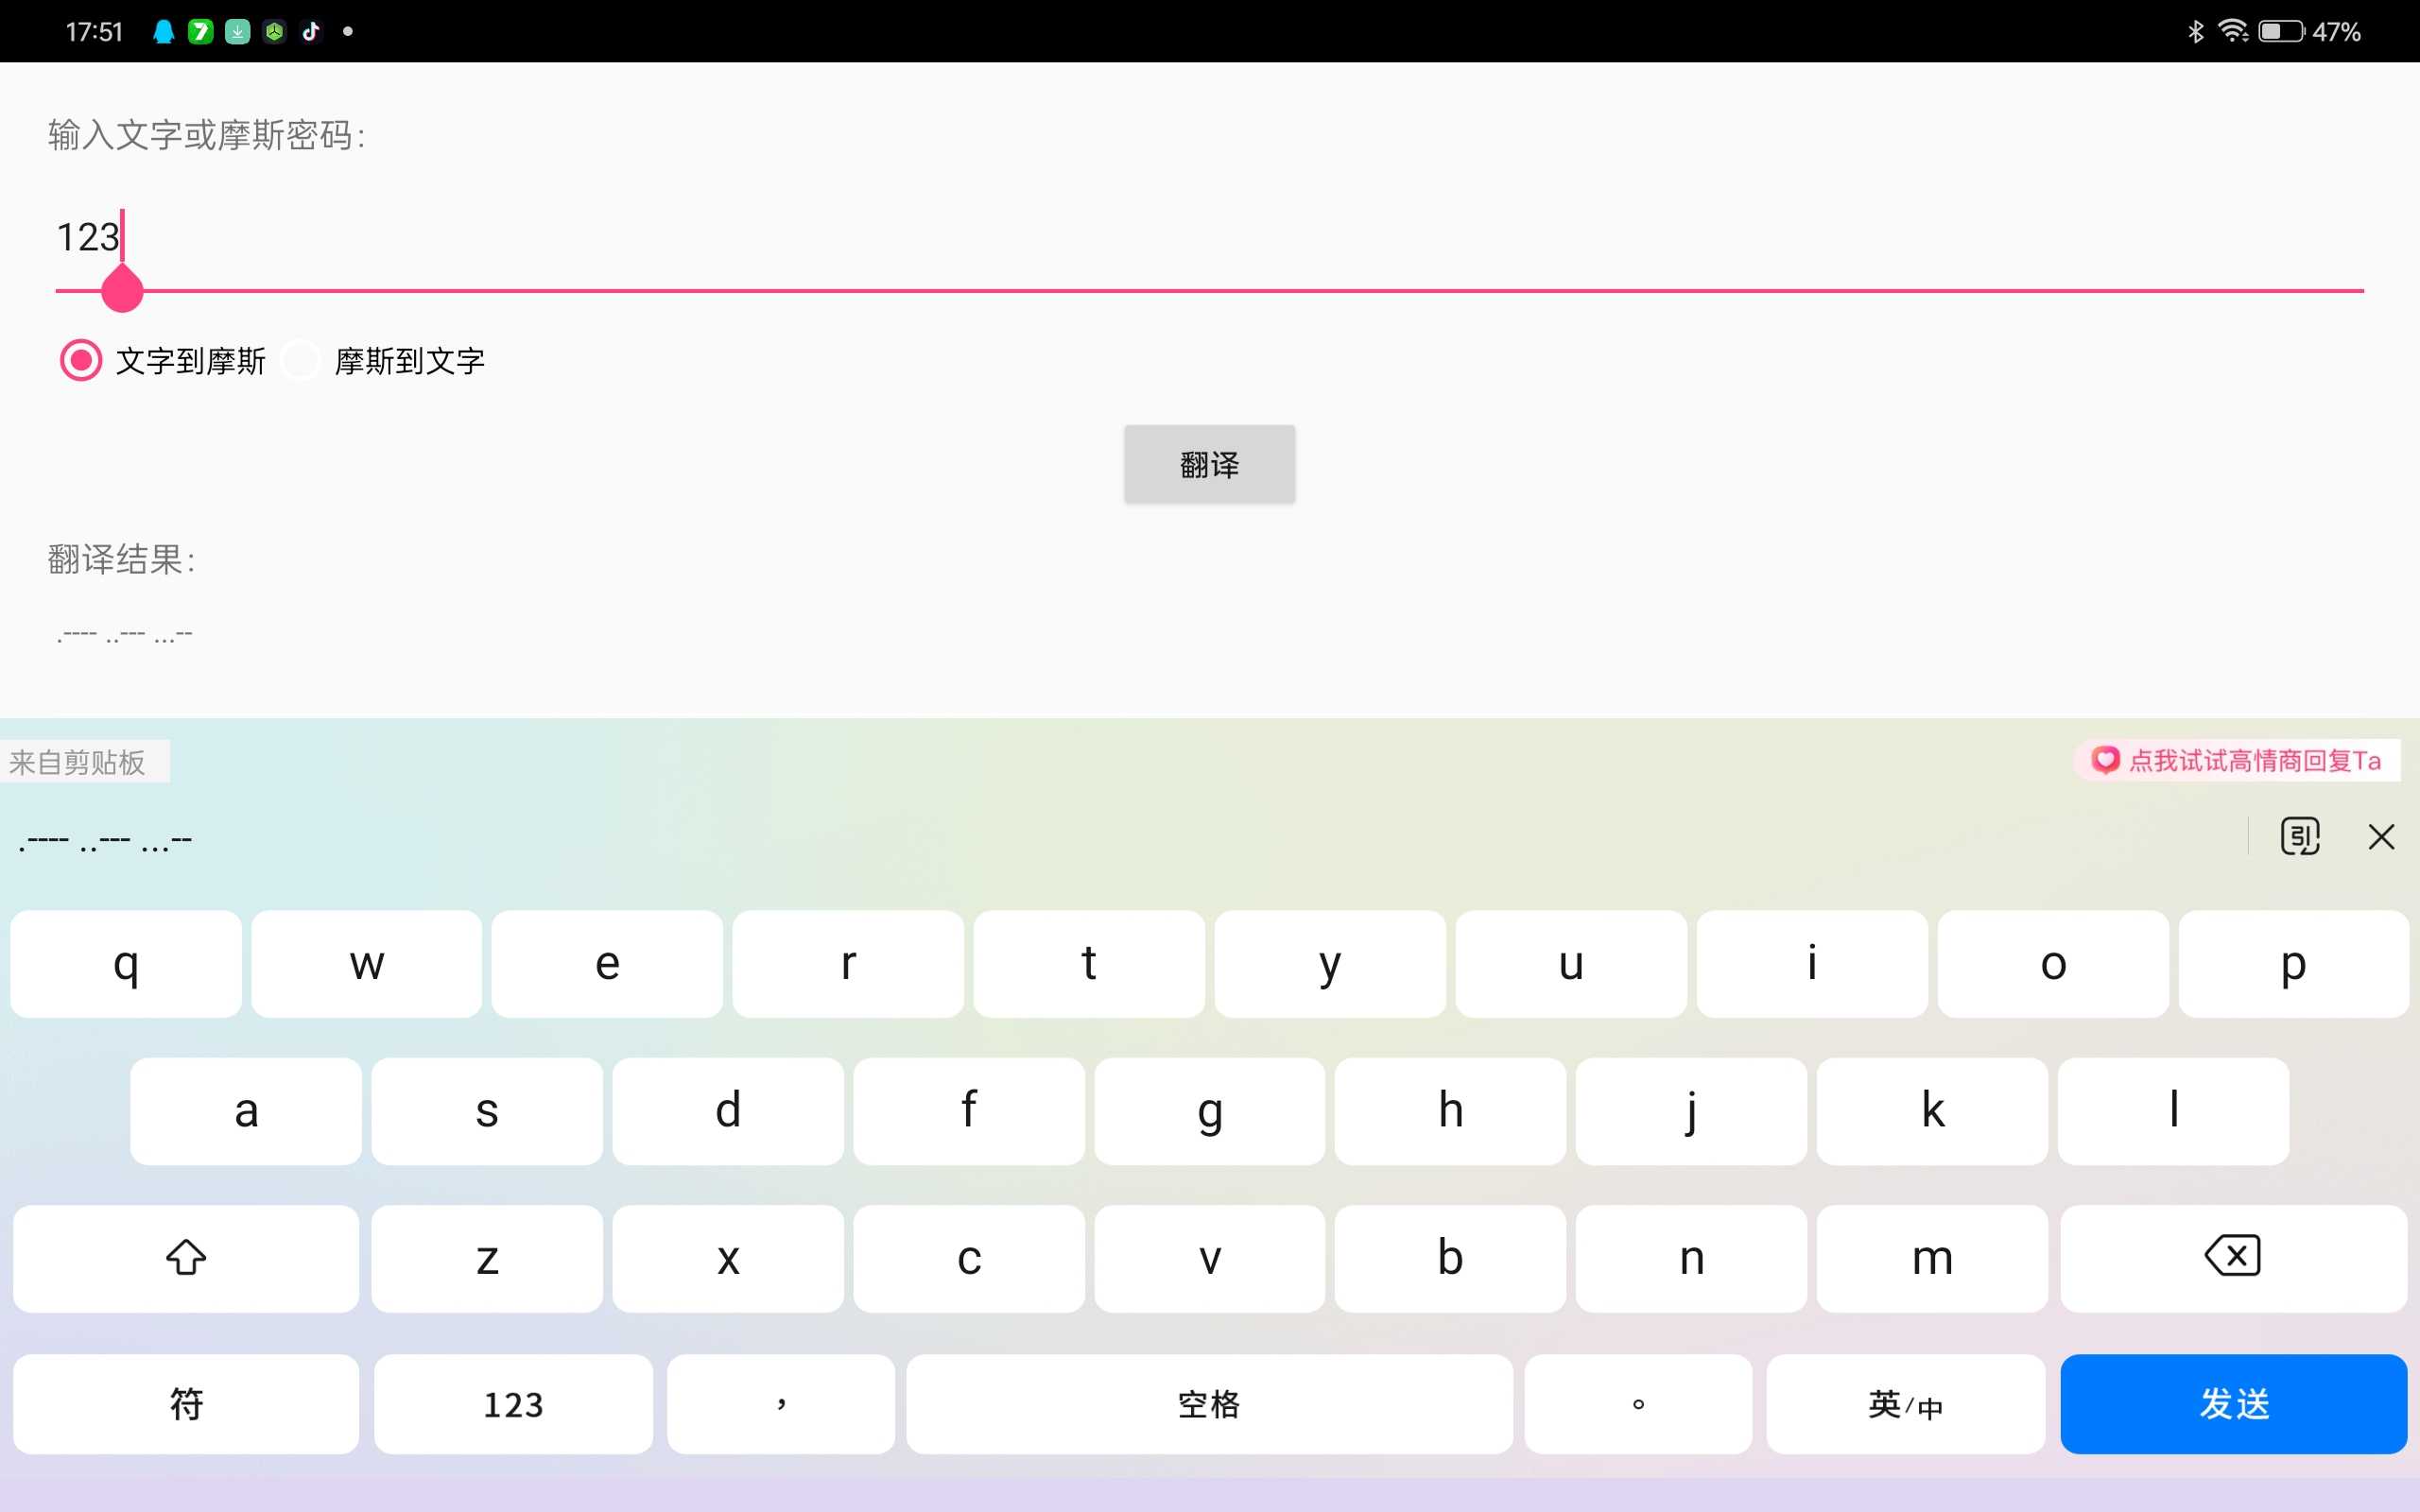Tap the backspace delete key icon
2420x1512 pixels.
2232,1257
